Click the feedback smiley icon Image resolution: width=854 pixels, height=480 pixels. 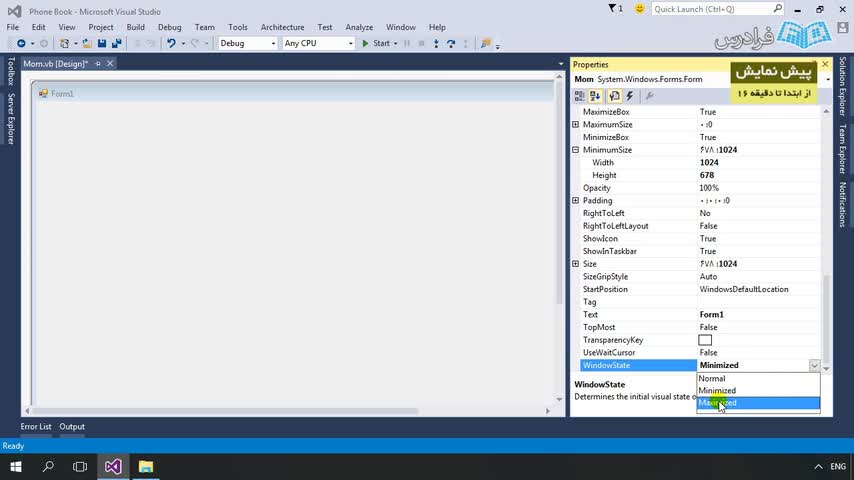click(x=639, y=9)
